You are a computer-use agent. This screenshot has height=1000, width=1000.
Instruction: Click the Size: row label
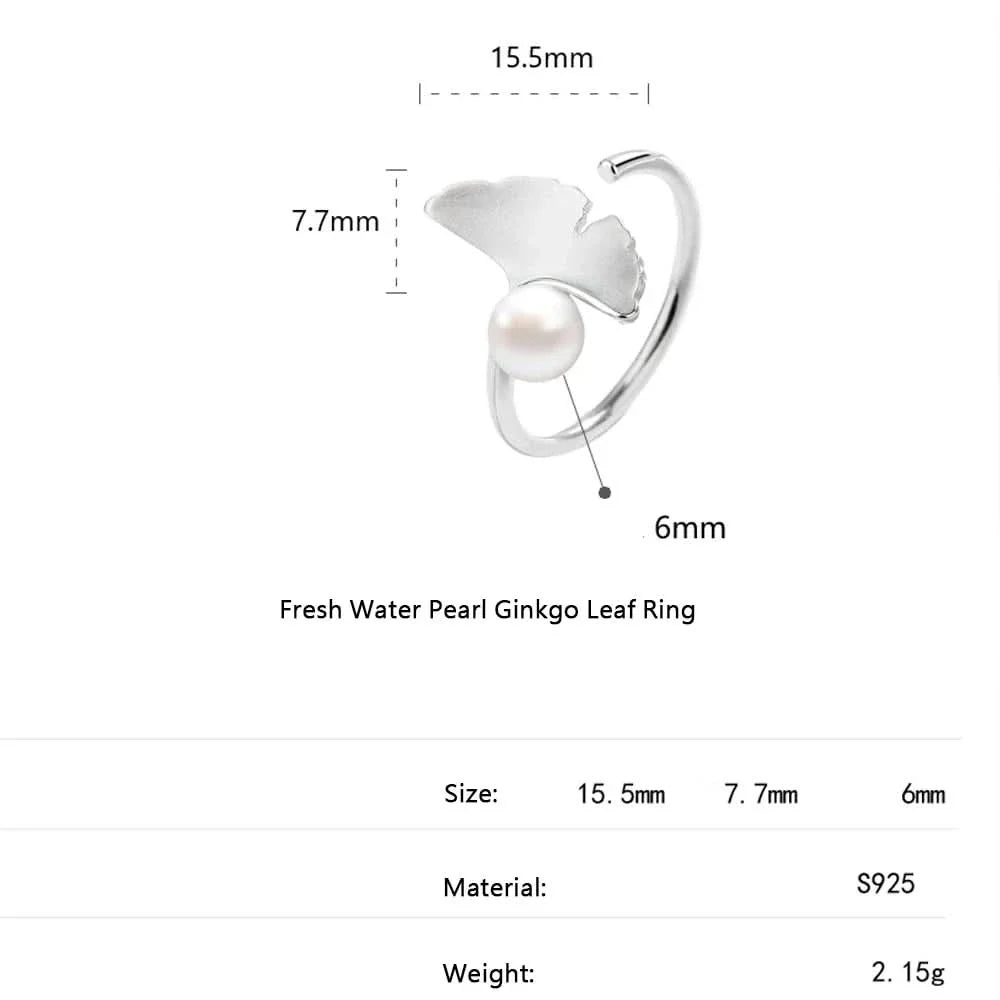click(470, 794)
